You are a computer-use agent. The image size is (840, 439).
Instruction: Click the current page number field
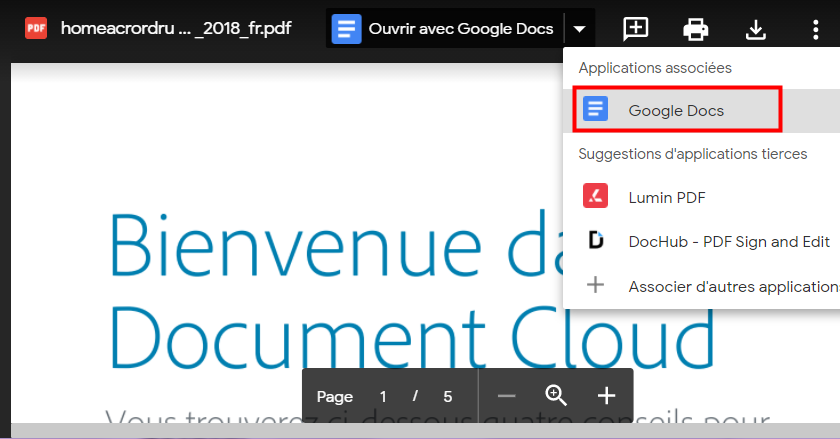point(383,397)
